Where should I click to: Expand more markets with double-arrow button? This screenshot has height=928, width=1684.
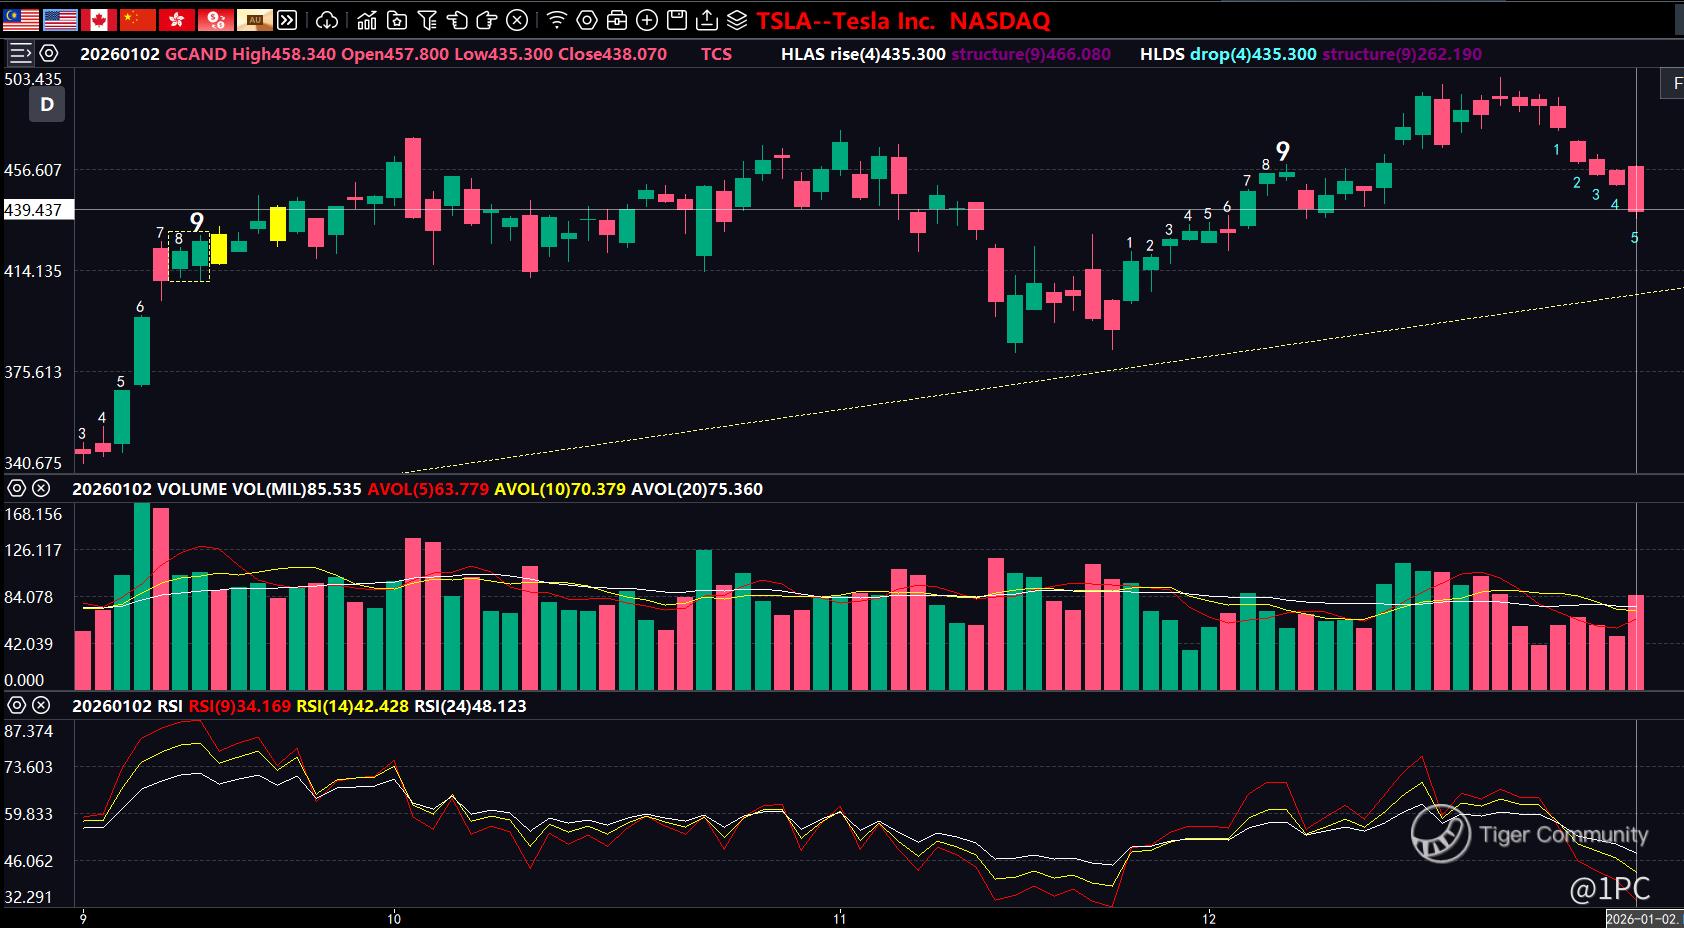(287, 20)
